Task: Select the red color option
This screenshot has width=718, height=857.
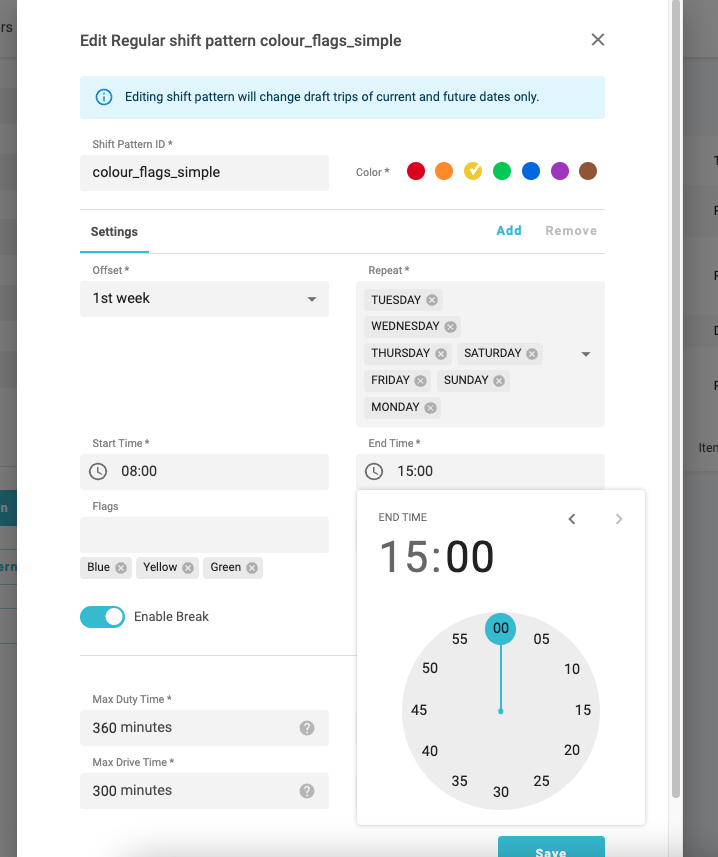Action: point(416,171)
